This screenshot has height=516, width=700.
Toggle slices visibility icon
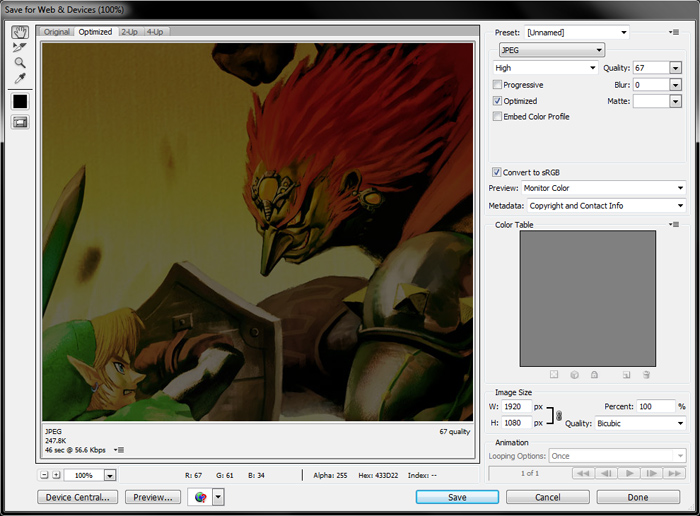coord(20,122)
